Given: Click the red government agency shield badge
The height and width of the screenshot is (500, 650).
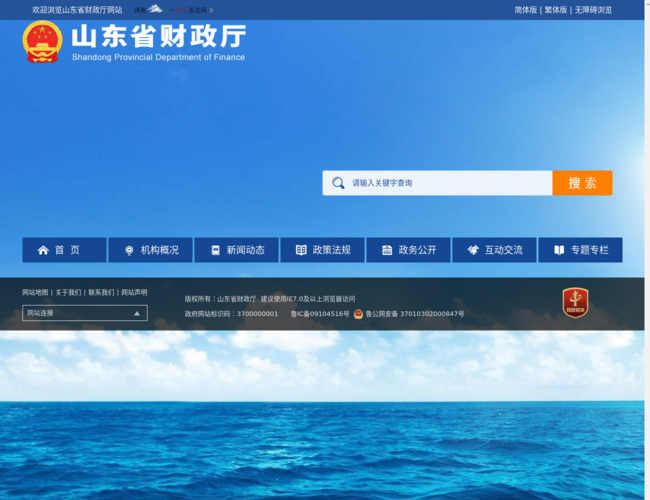Looking at the screenshot, I should coord(575,303).
